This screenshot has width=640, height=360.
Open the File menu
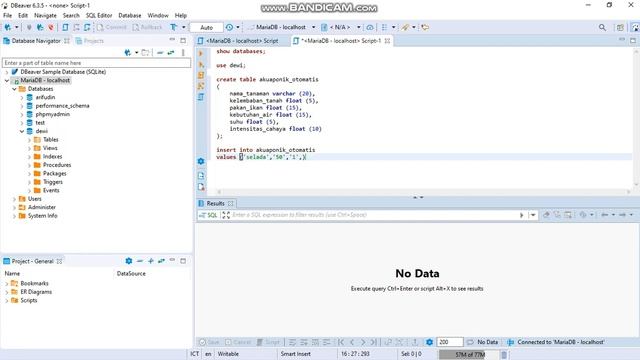(x=7, y=15)
